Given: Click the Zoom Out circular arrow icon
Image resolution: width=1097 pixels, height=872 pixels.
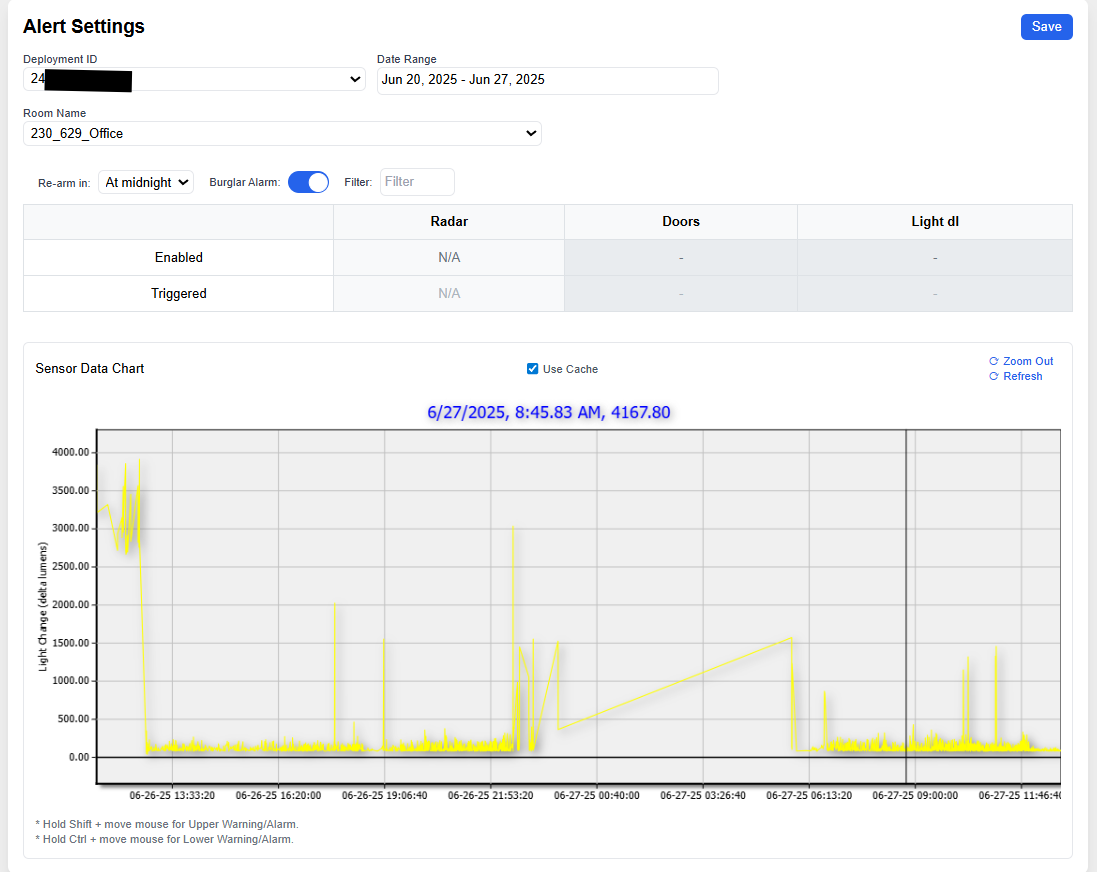Looking at the screenshot, I should (x=993, y=361).
